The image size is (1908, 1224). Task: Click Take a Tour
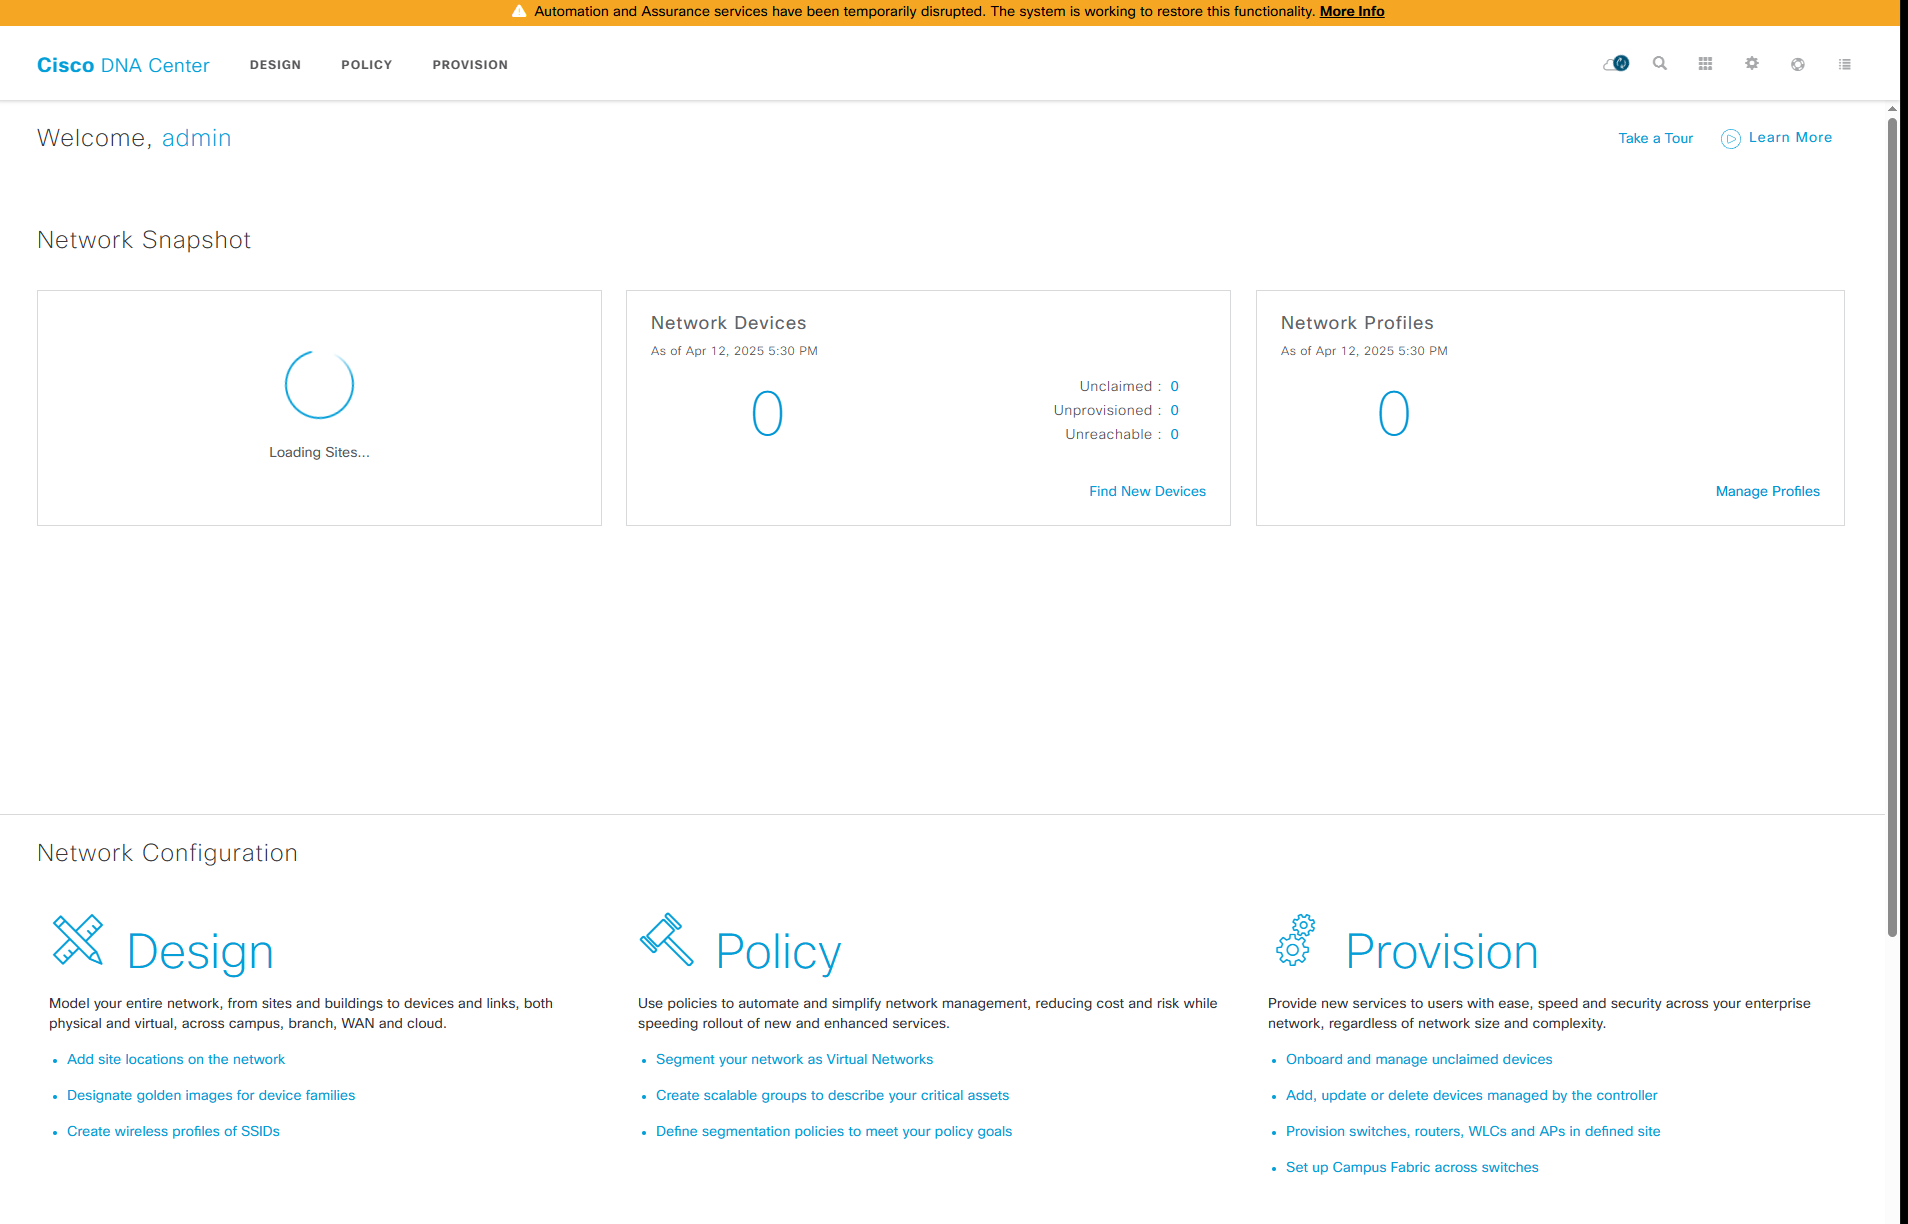[x=1656, y=139]
